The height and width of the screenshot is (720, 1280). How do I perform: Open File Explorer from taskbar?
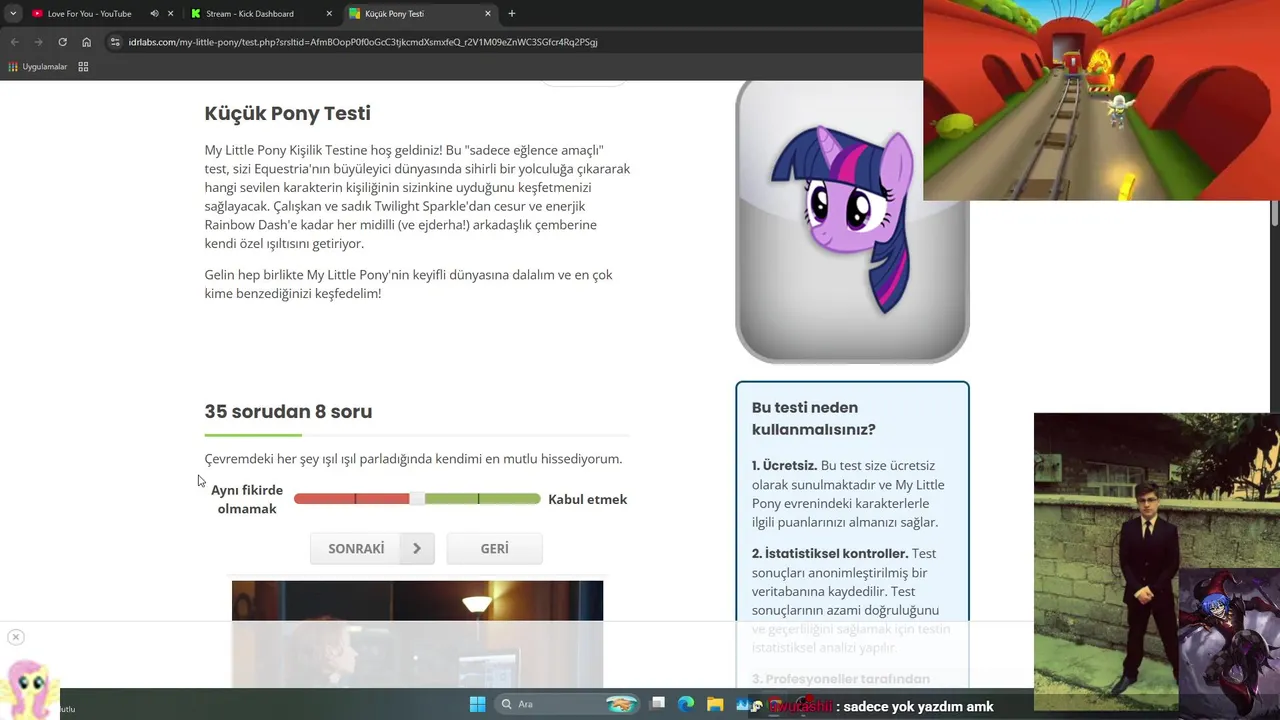pyautogui.click(x=715, y=704)
